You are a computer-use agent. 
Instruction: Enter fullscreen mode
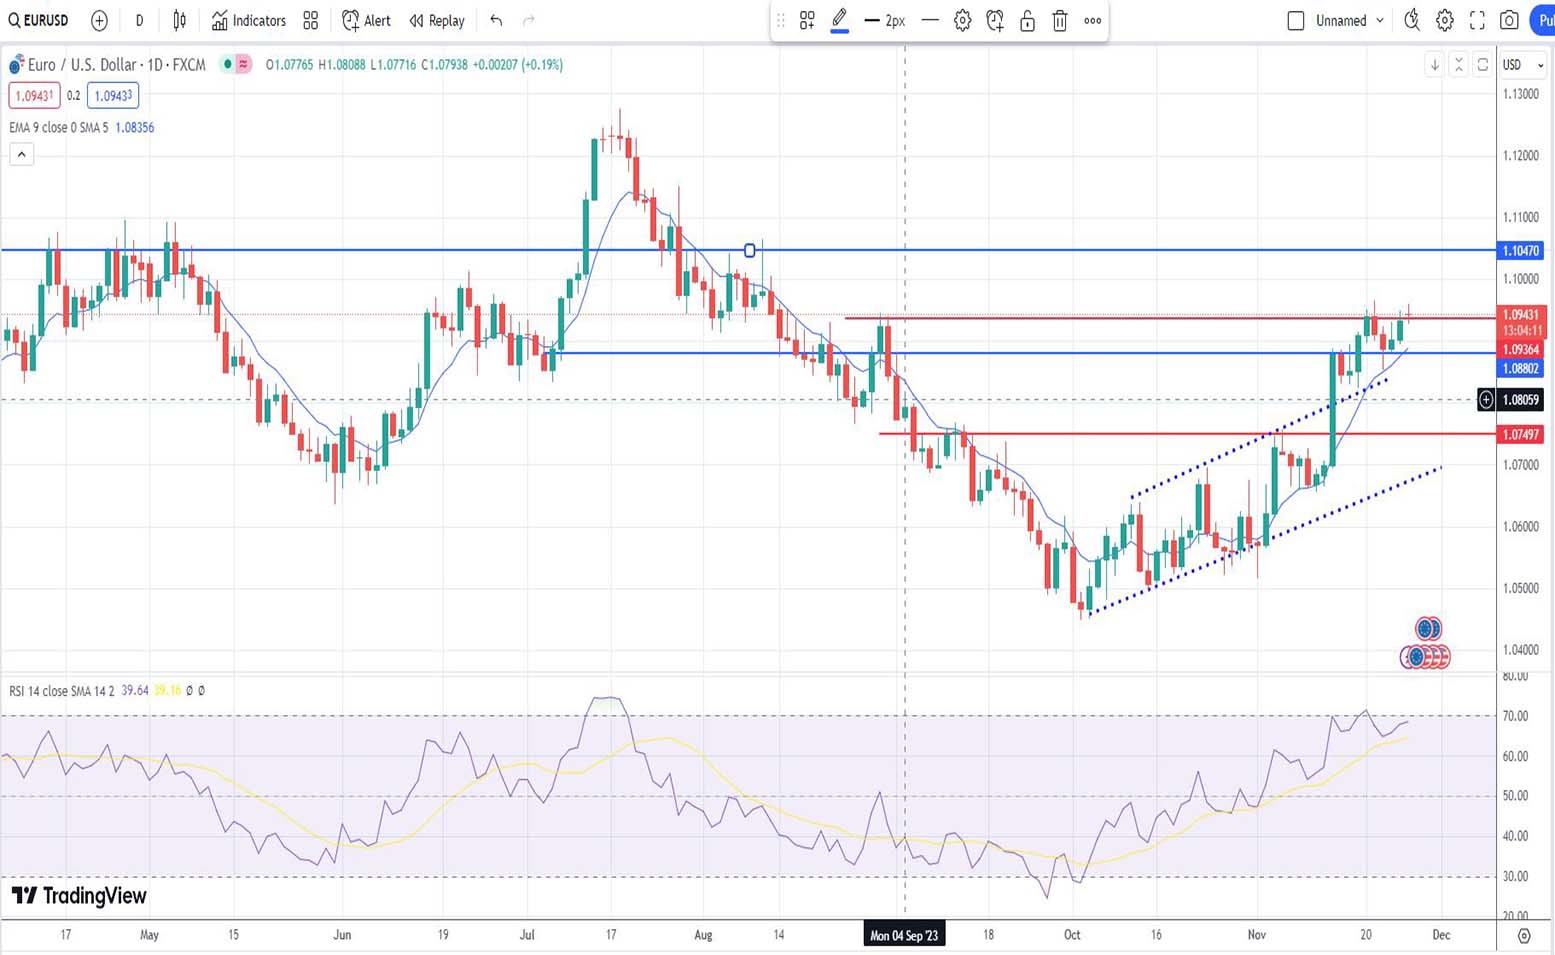click(x=1477, y=20)
